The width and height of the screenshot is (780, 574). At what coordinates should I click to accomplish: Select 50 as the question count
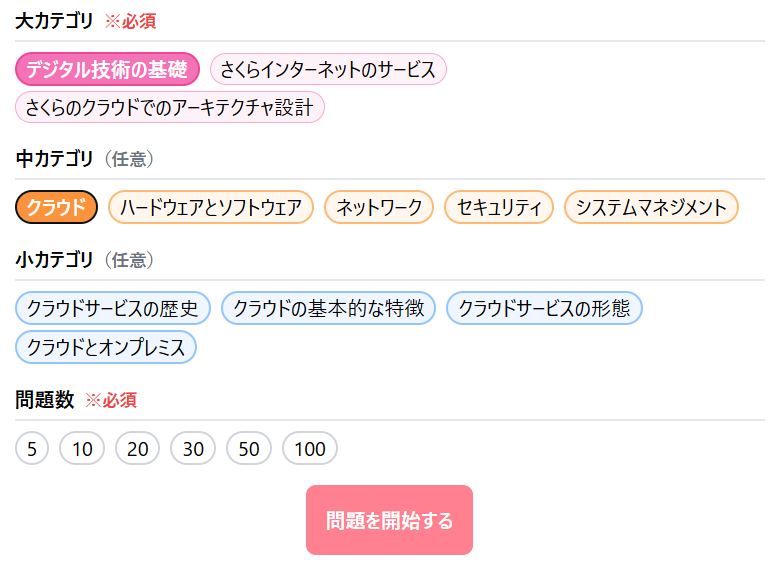[249, 448]
